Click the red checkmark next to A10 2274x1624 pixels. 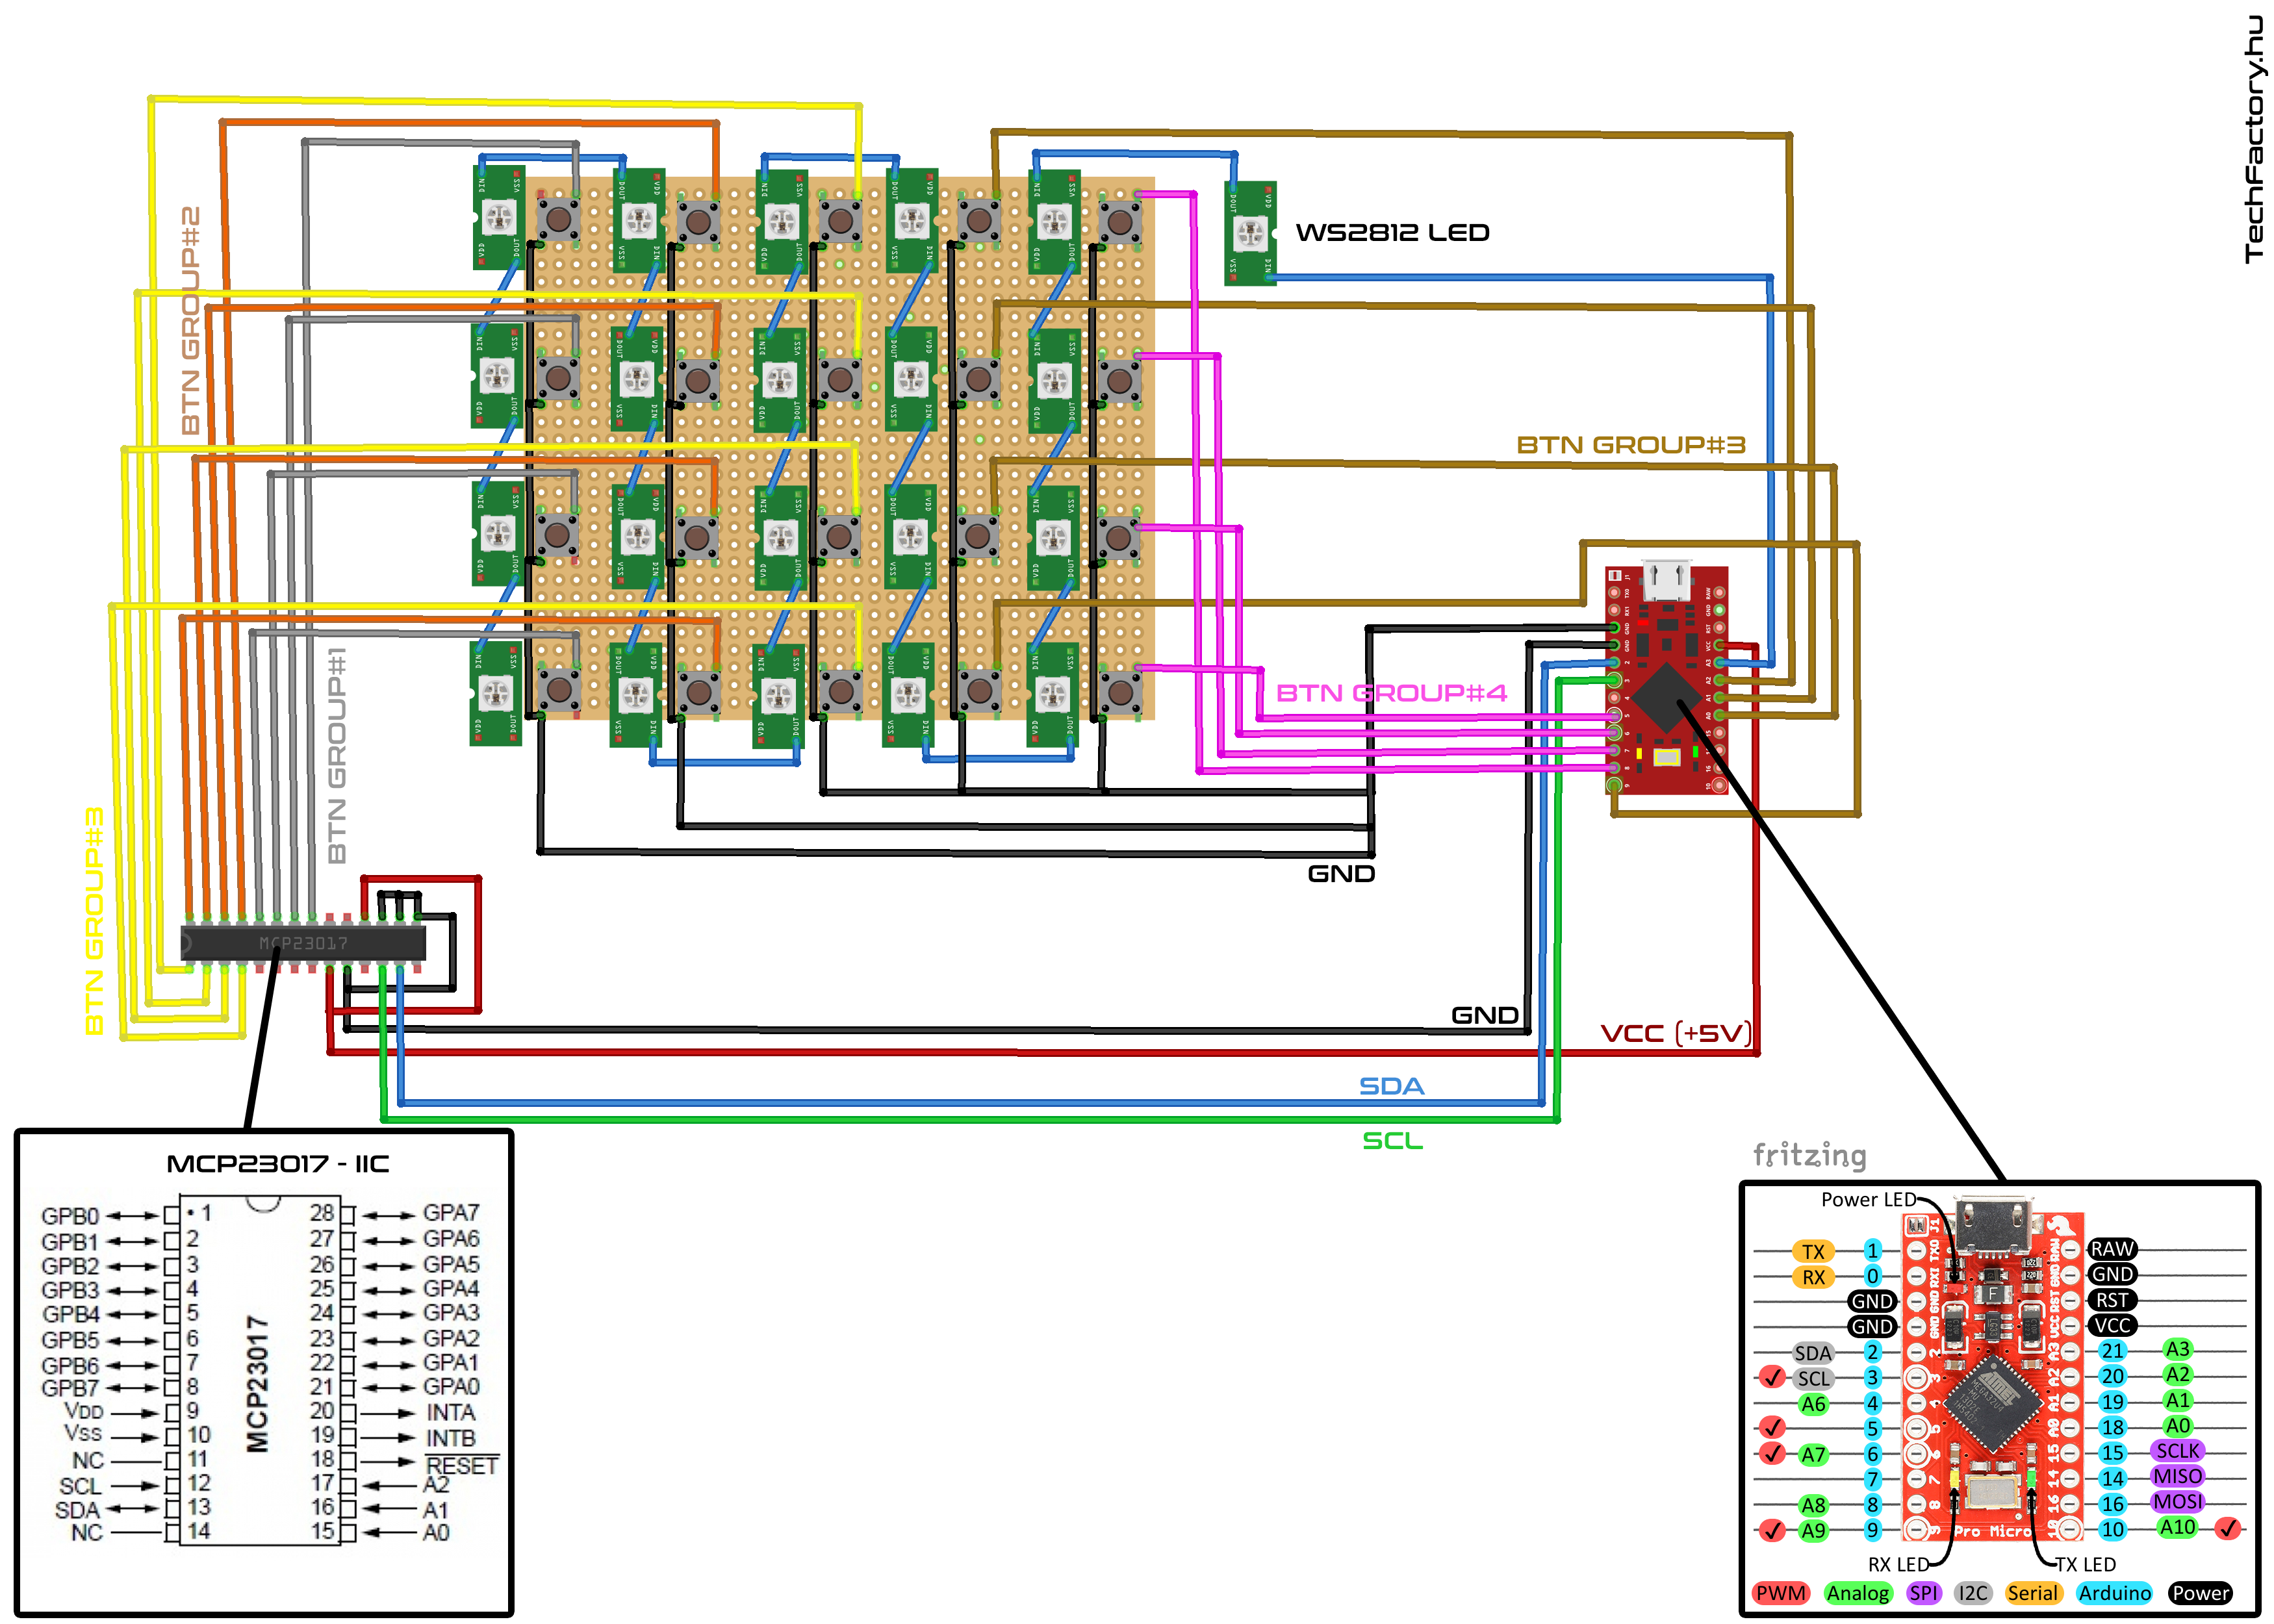click(2228, 1528)
